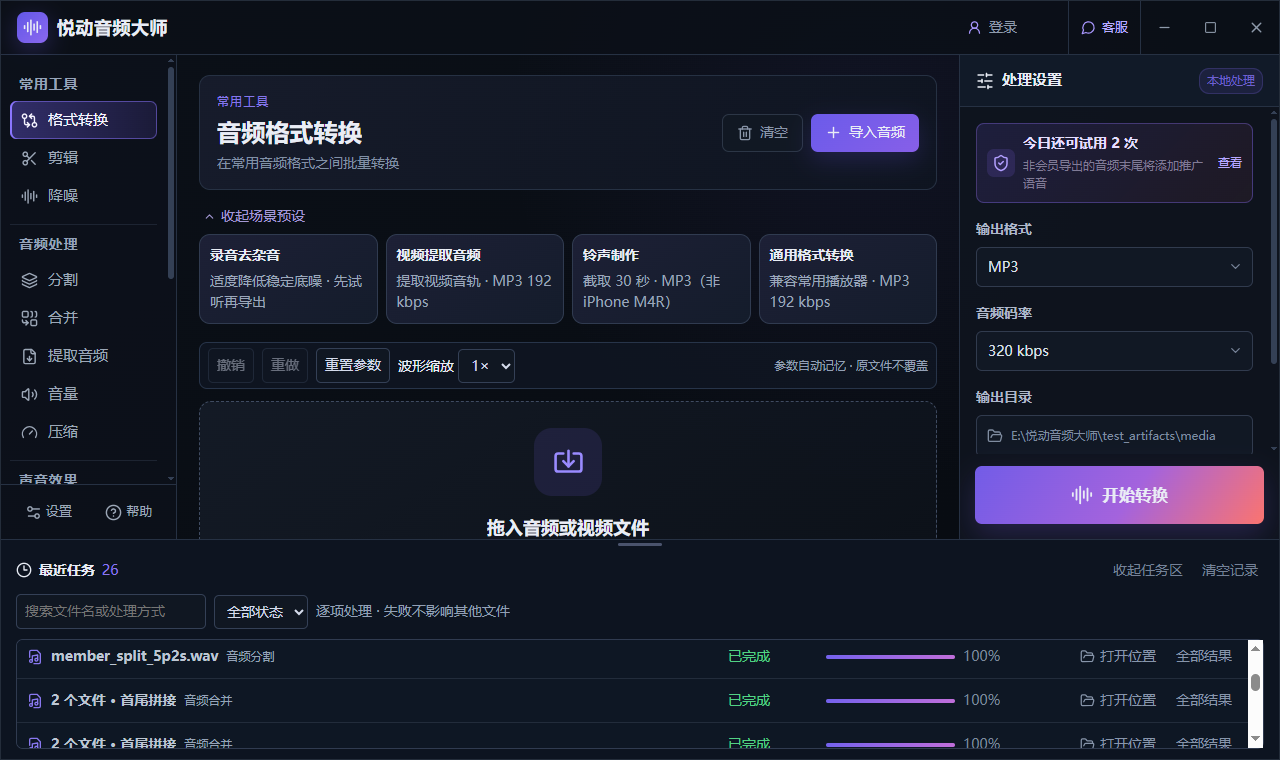
Task: Collapse tasks with 收起任务区
Action: point(1148,570)
